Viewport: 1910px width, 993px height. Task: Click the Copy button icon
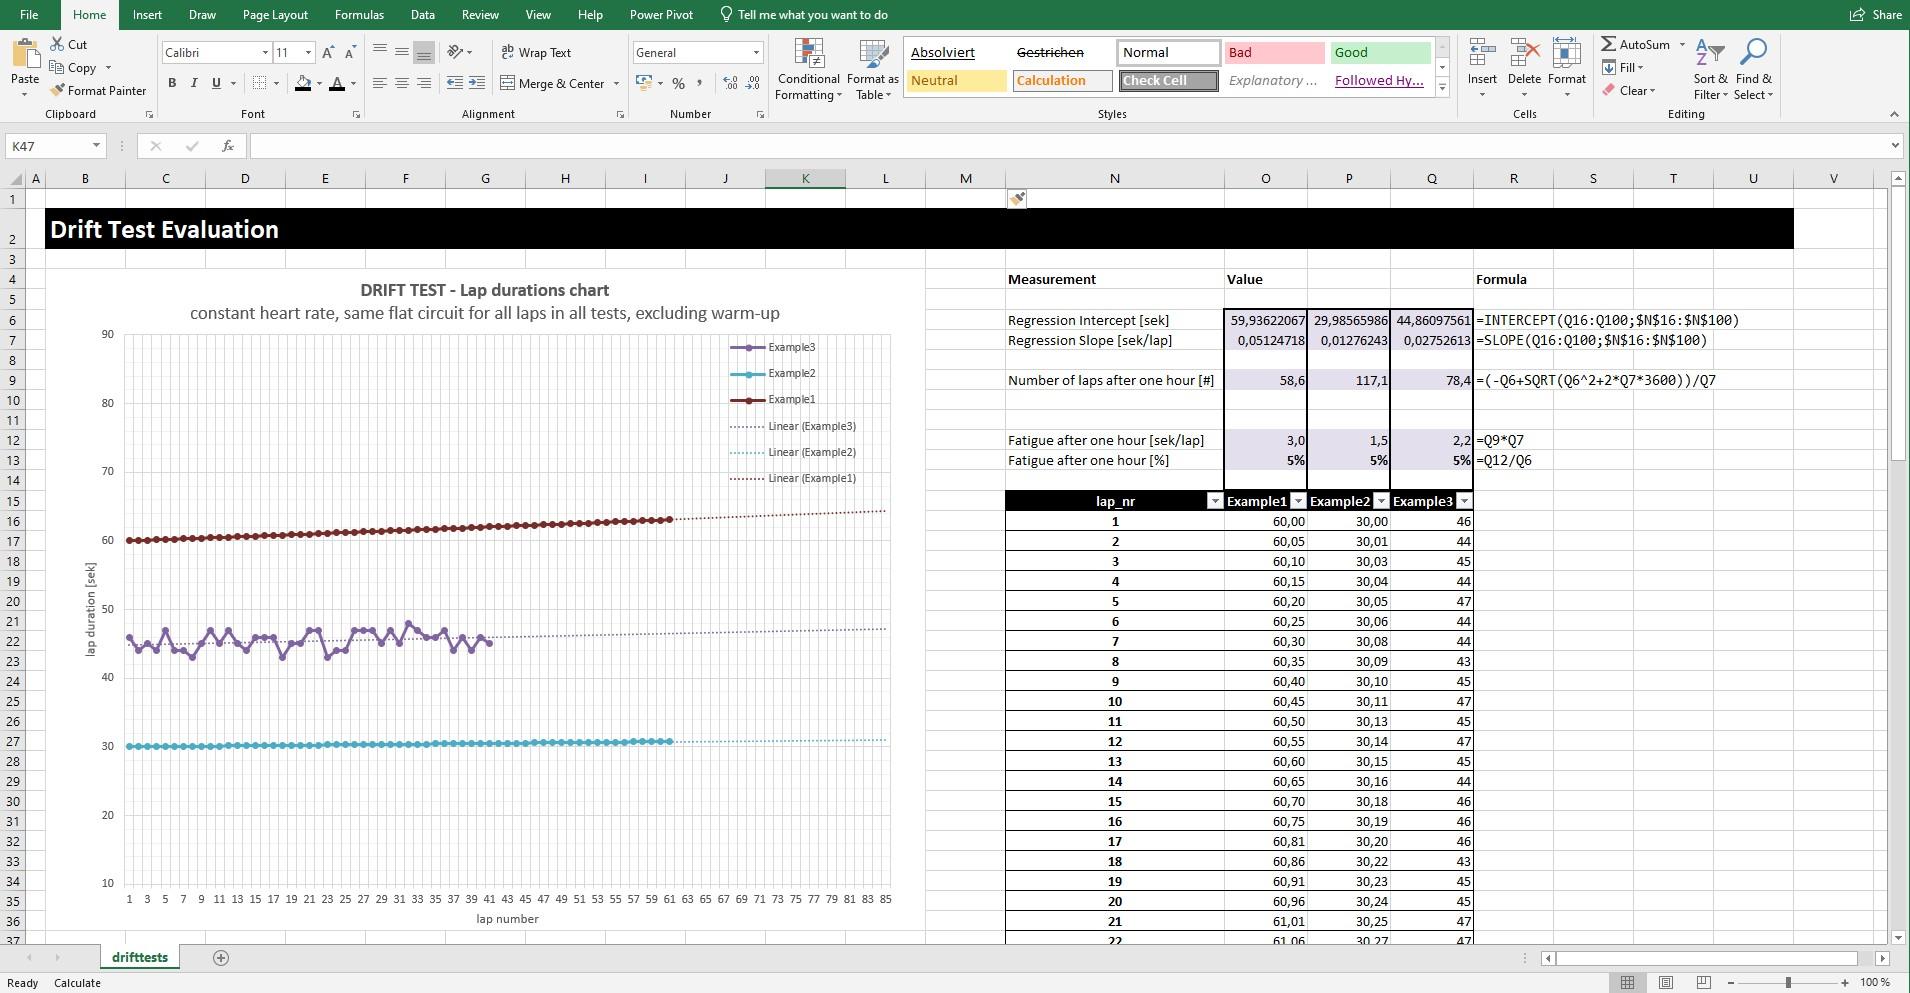point(56,68)
